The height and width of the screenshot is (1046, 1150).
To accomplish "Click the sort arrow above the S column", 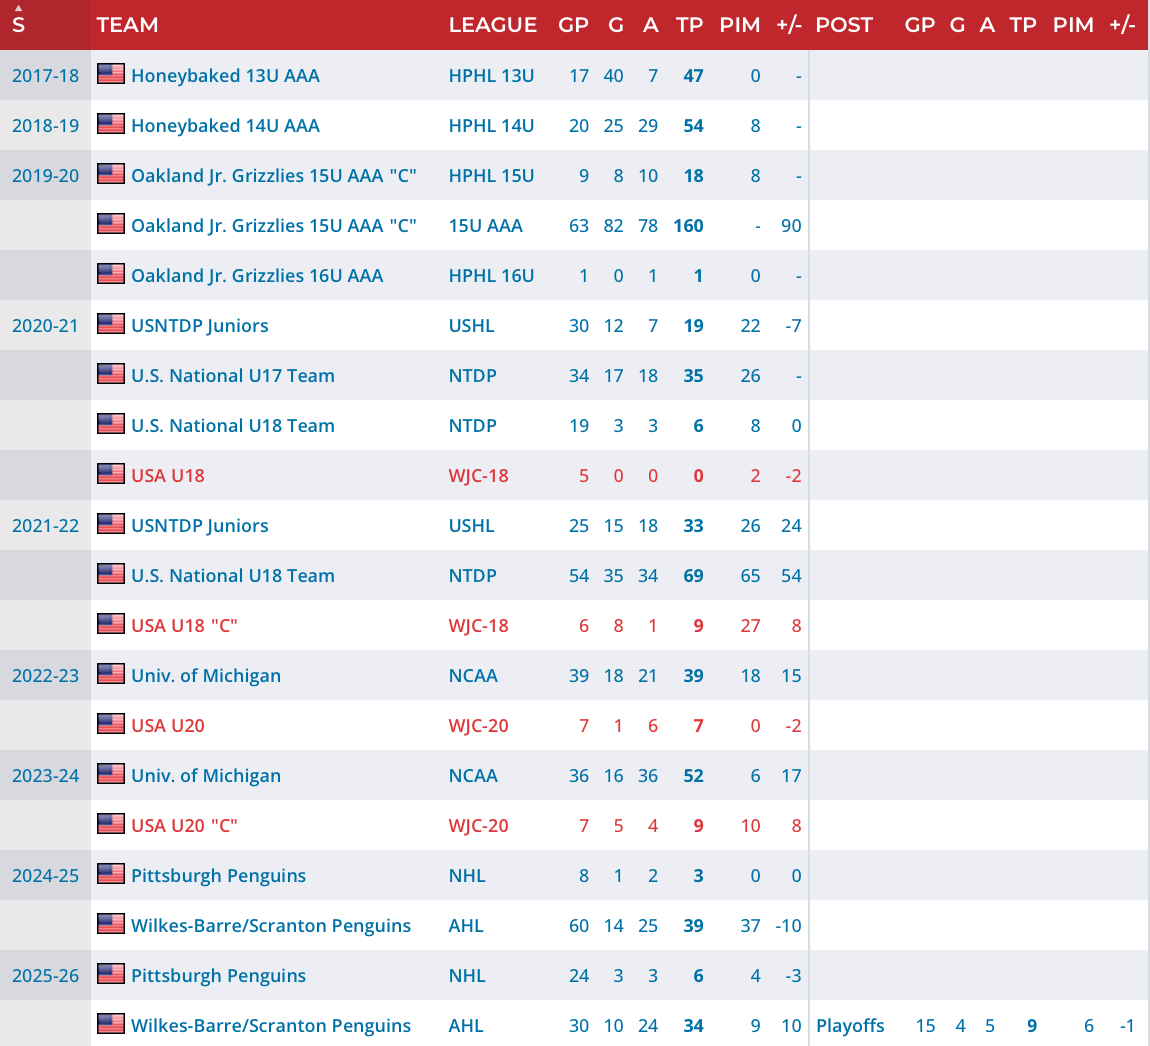I will click(x=18, y=8).
